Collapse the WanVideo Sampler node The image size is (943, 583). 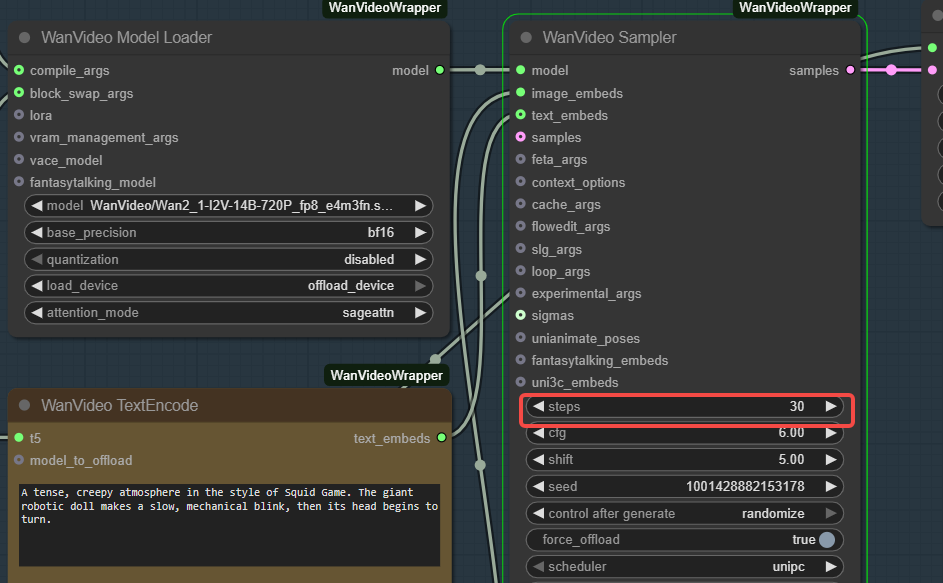526,37
